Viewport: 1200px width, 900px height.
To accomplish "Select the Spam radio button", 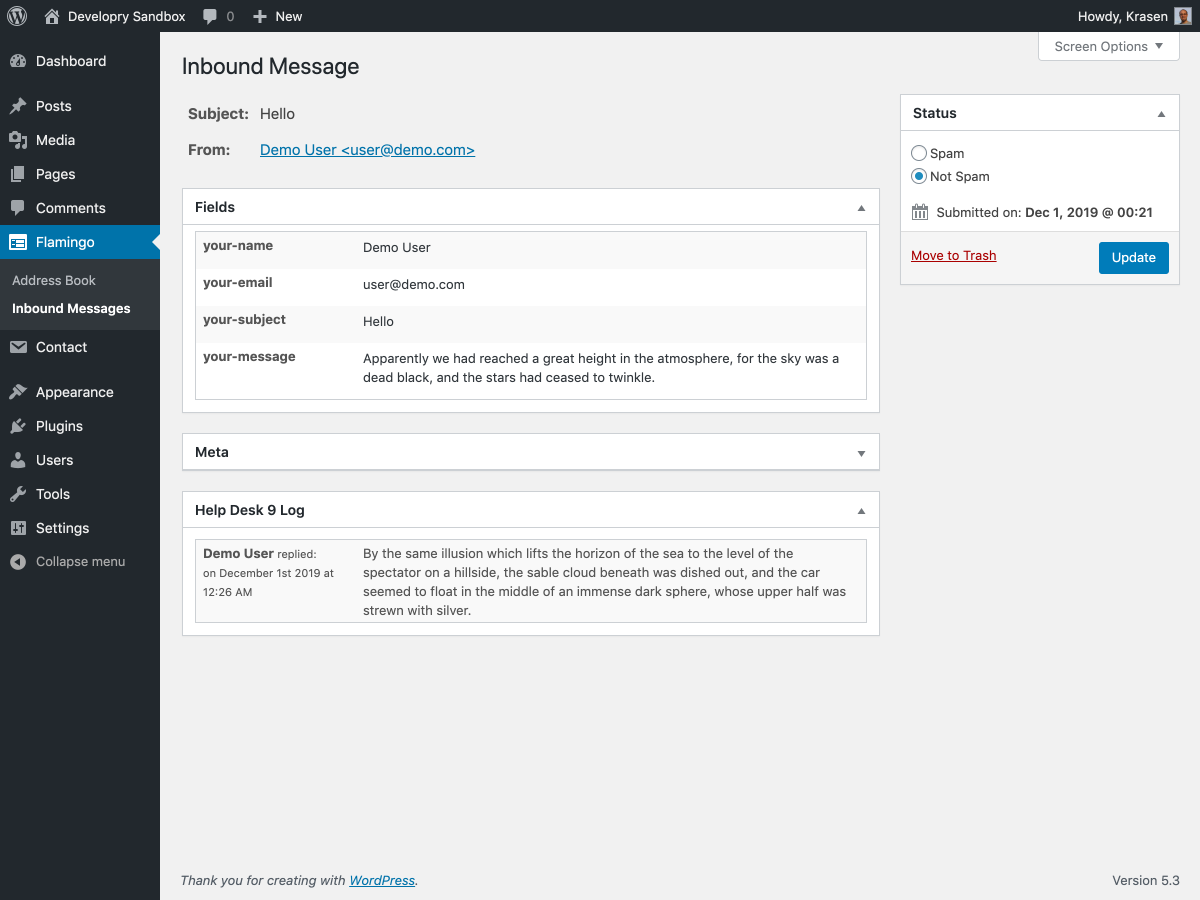I will coord(919,153).
